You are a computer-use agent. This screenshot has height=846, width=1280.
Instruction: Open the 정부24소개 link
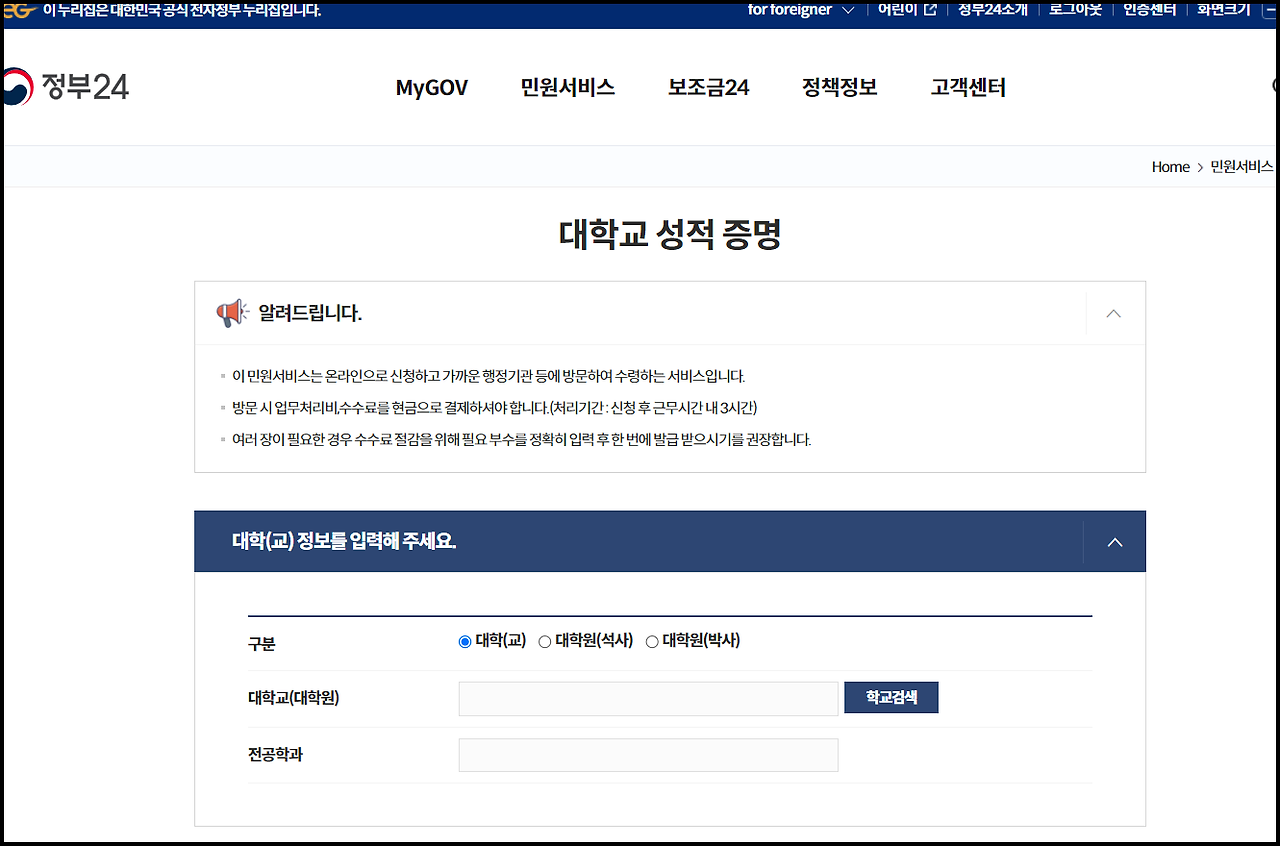point(993,10)
